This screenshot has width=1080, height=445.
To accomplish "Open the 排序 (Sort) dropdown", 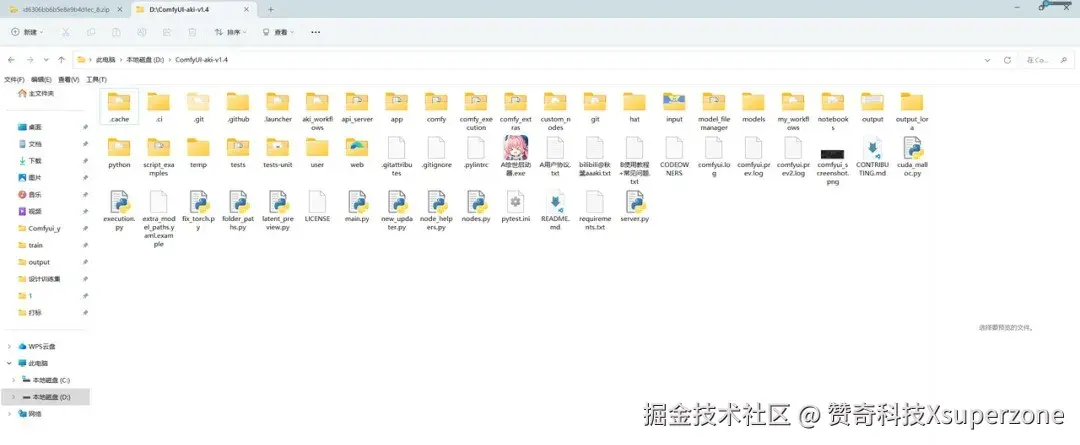I will tap(231, 32).
